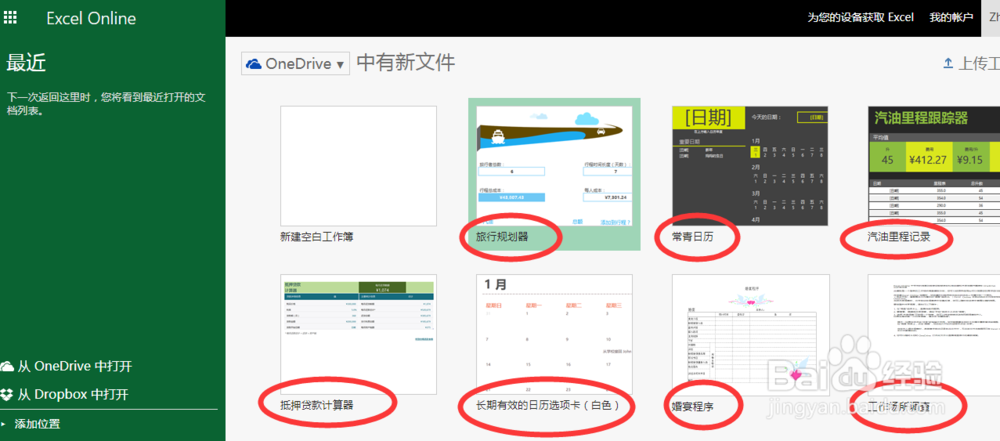Select the 新建空白工作簿 blank thumbnail

[358, 166]
